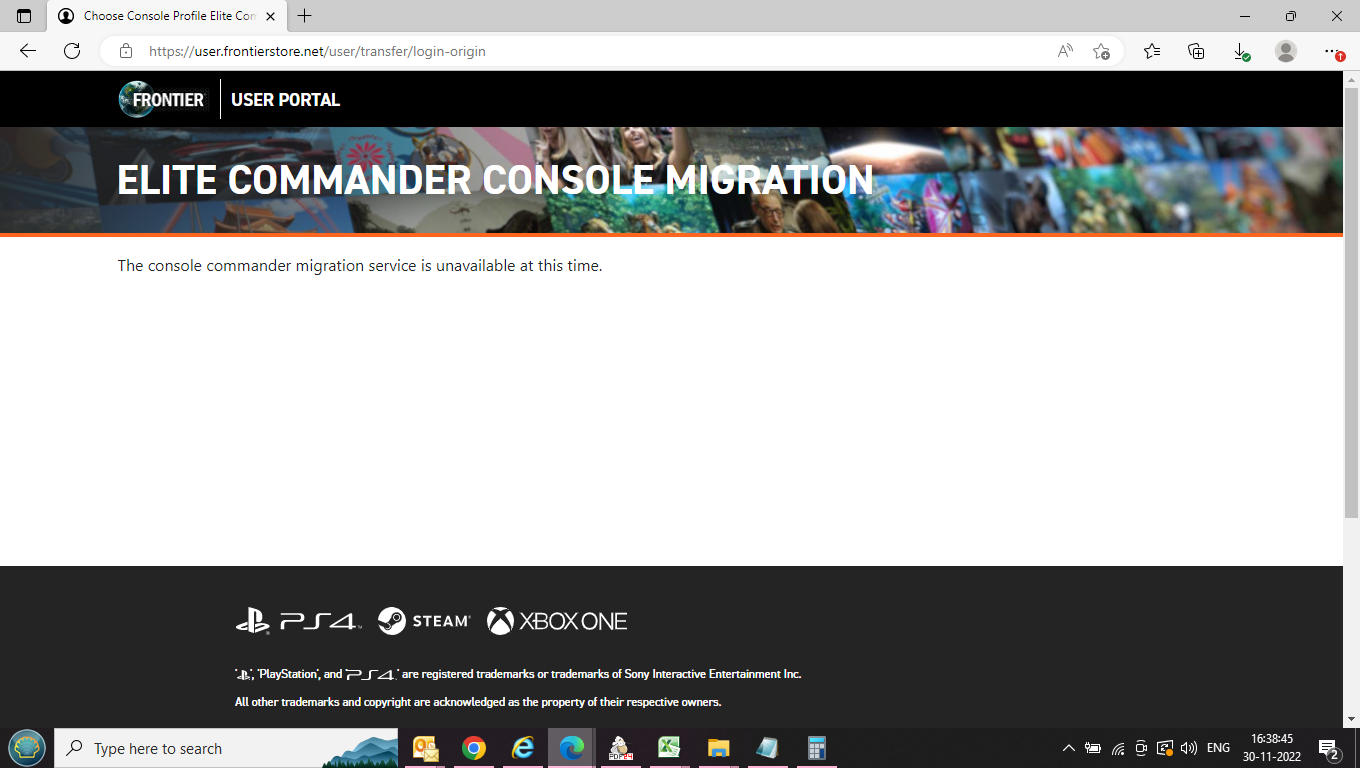Viewport: 1360px width, 768px height.
Task: Open Edge Settings and more menu
Action: [1332, 51]
